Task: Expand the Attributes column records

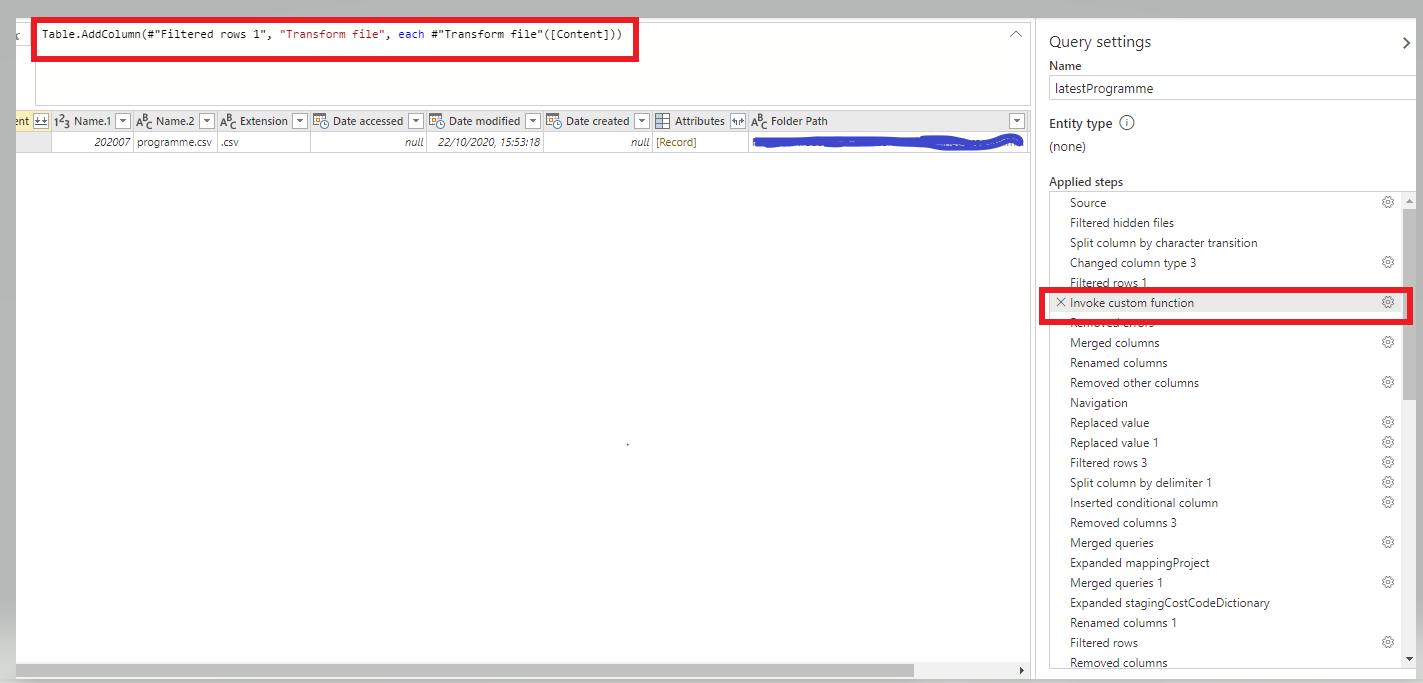Action: tap(738, 121)
